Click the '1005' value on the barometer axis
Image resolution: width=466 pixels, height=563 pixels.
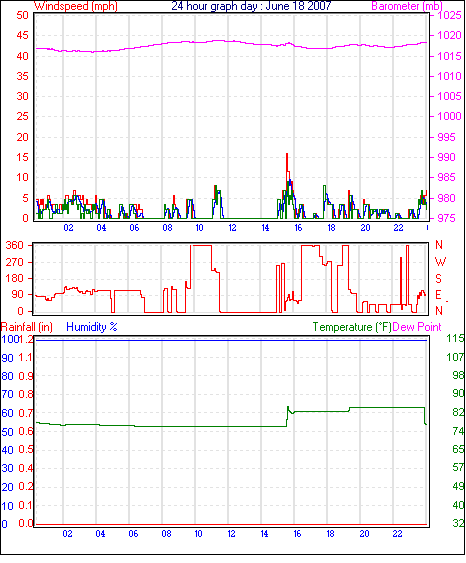click(449, 96)
